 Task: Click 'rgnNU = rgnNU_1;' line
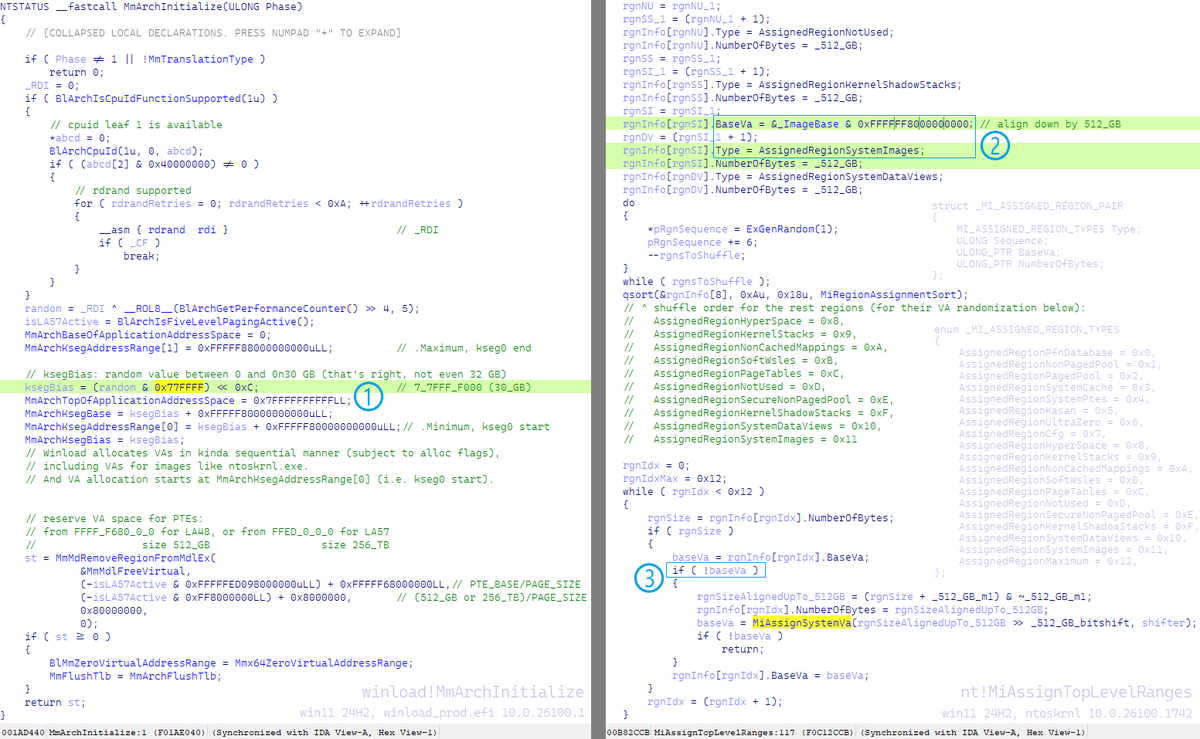pos(670,6)
